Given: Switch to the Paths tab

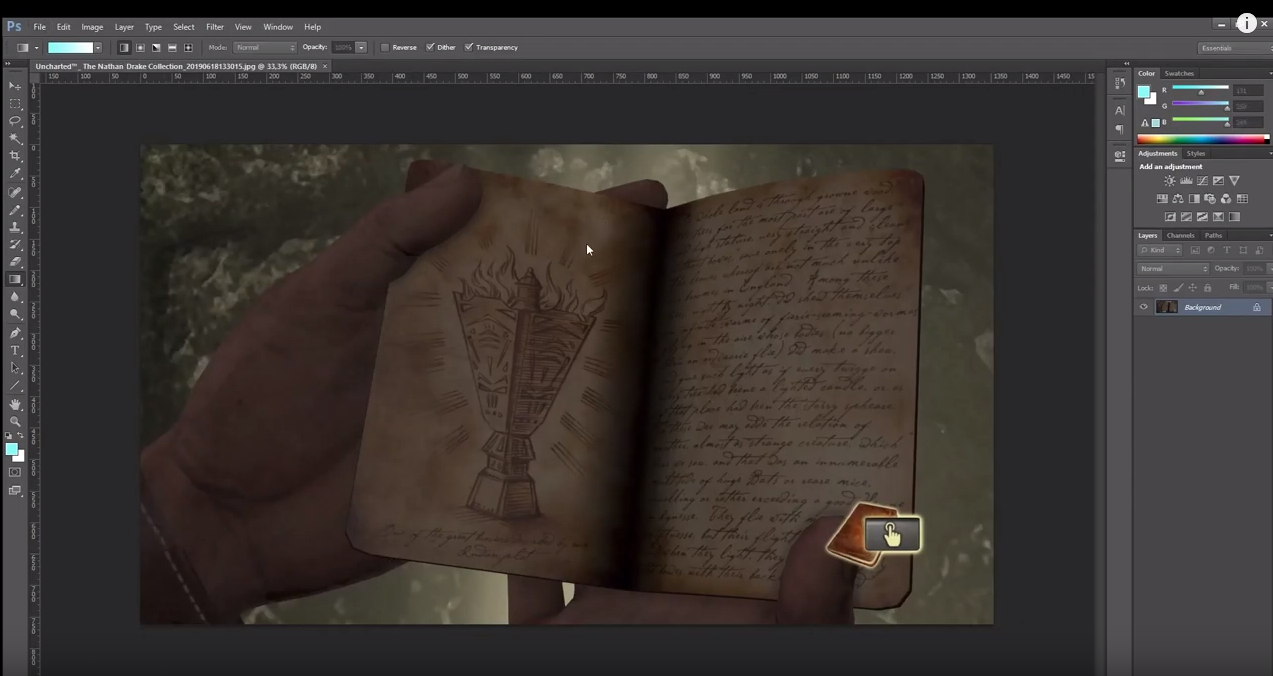Looking at the screenshot, I should (x=1213, y=235).
